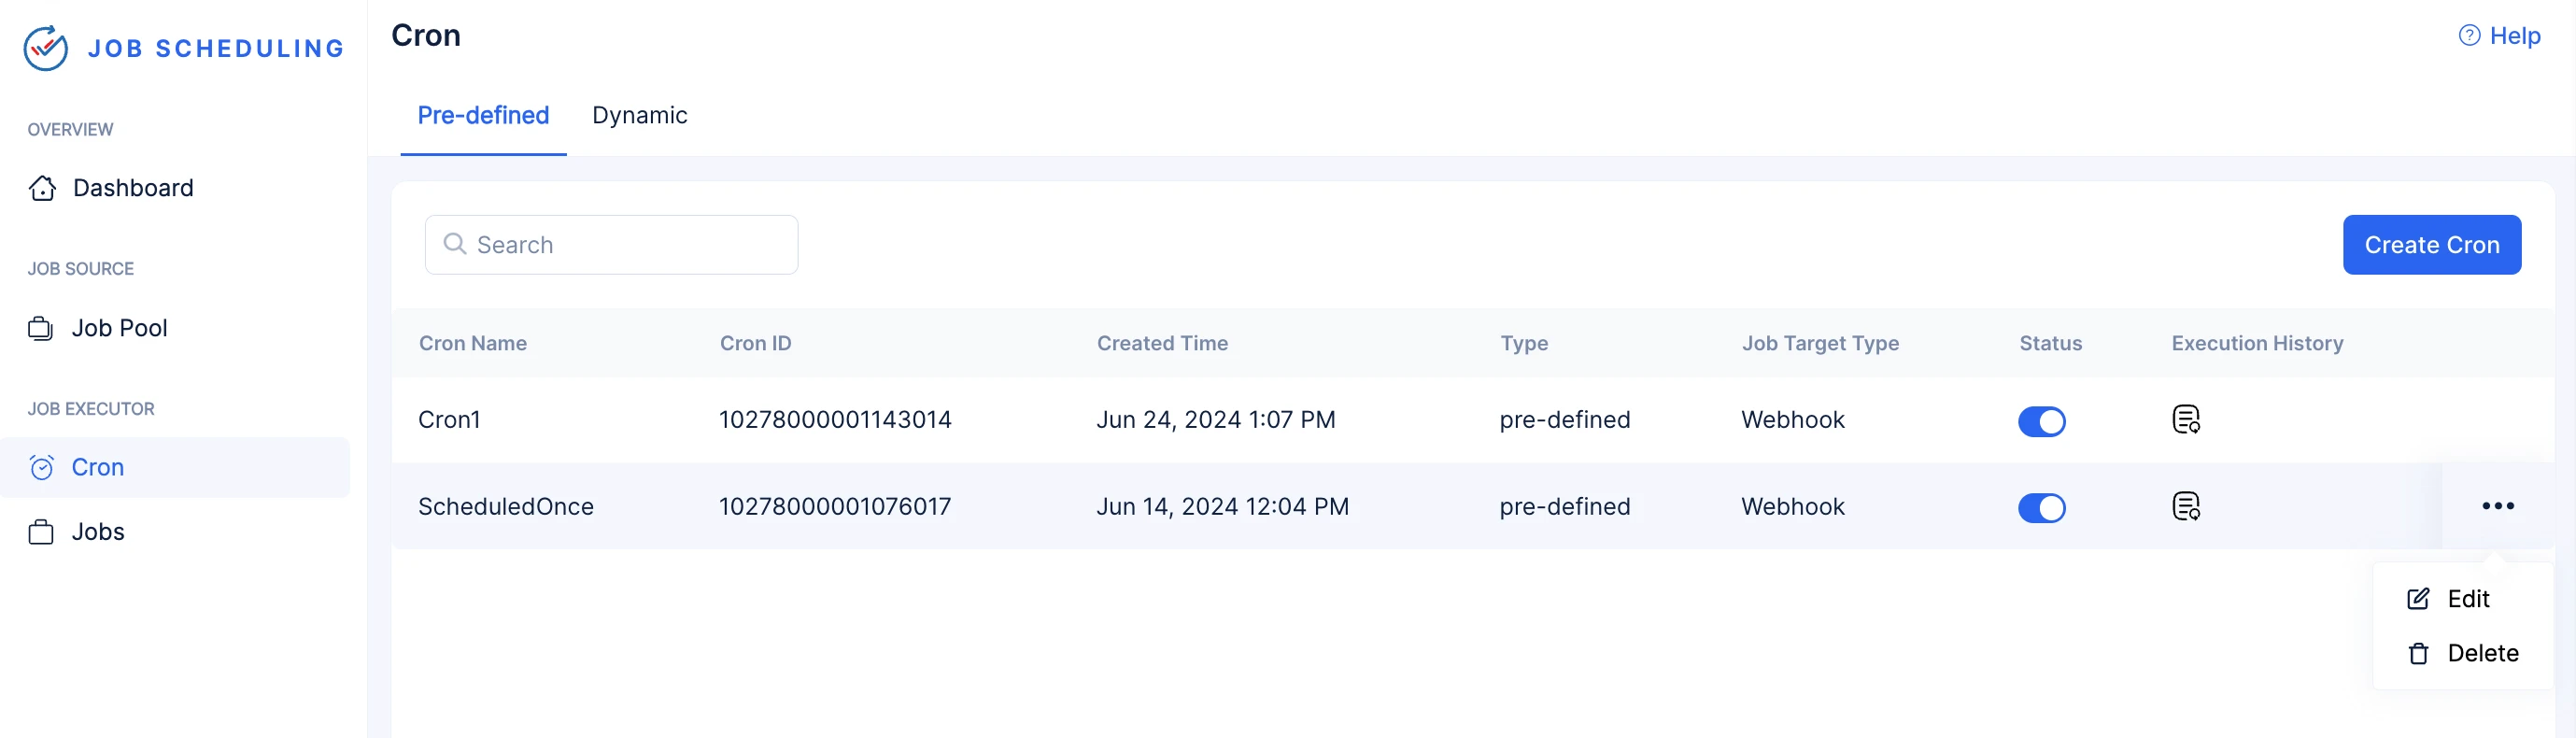
Task: Choose Edit from the row menu
Action: tap(2463, 599)
